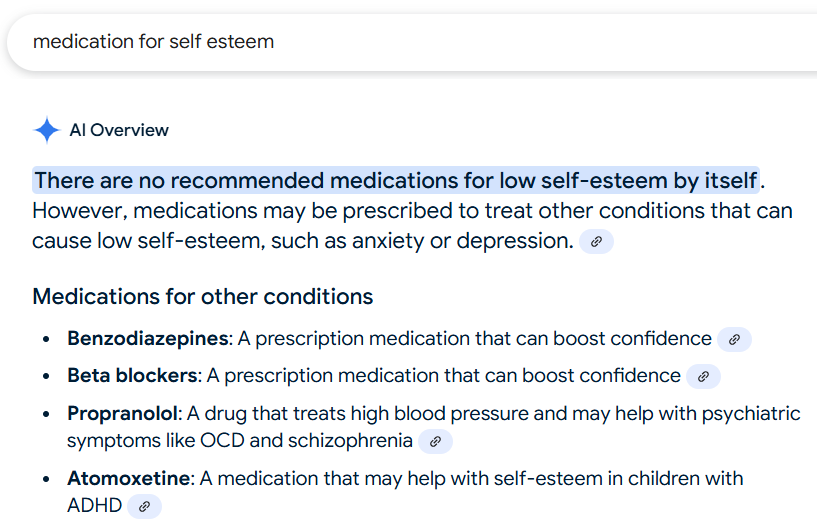Click the highlighted 'no recommended medications' sentence

396,180
